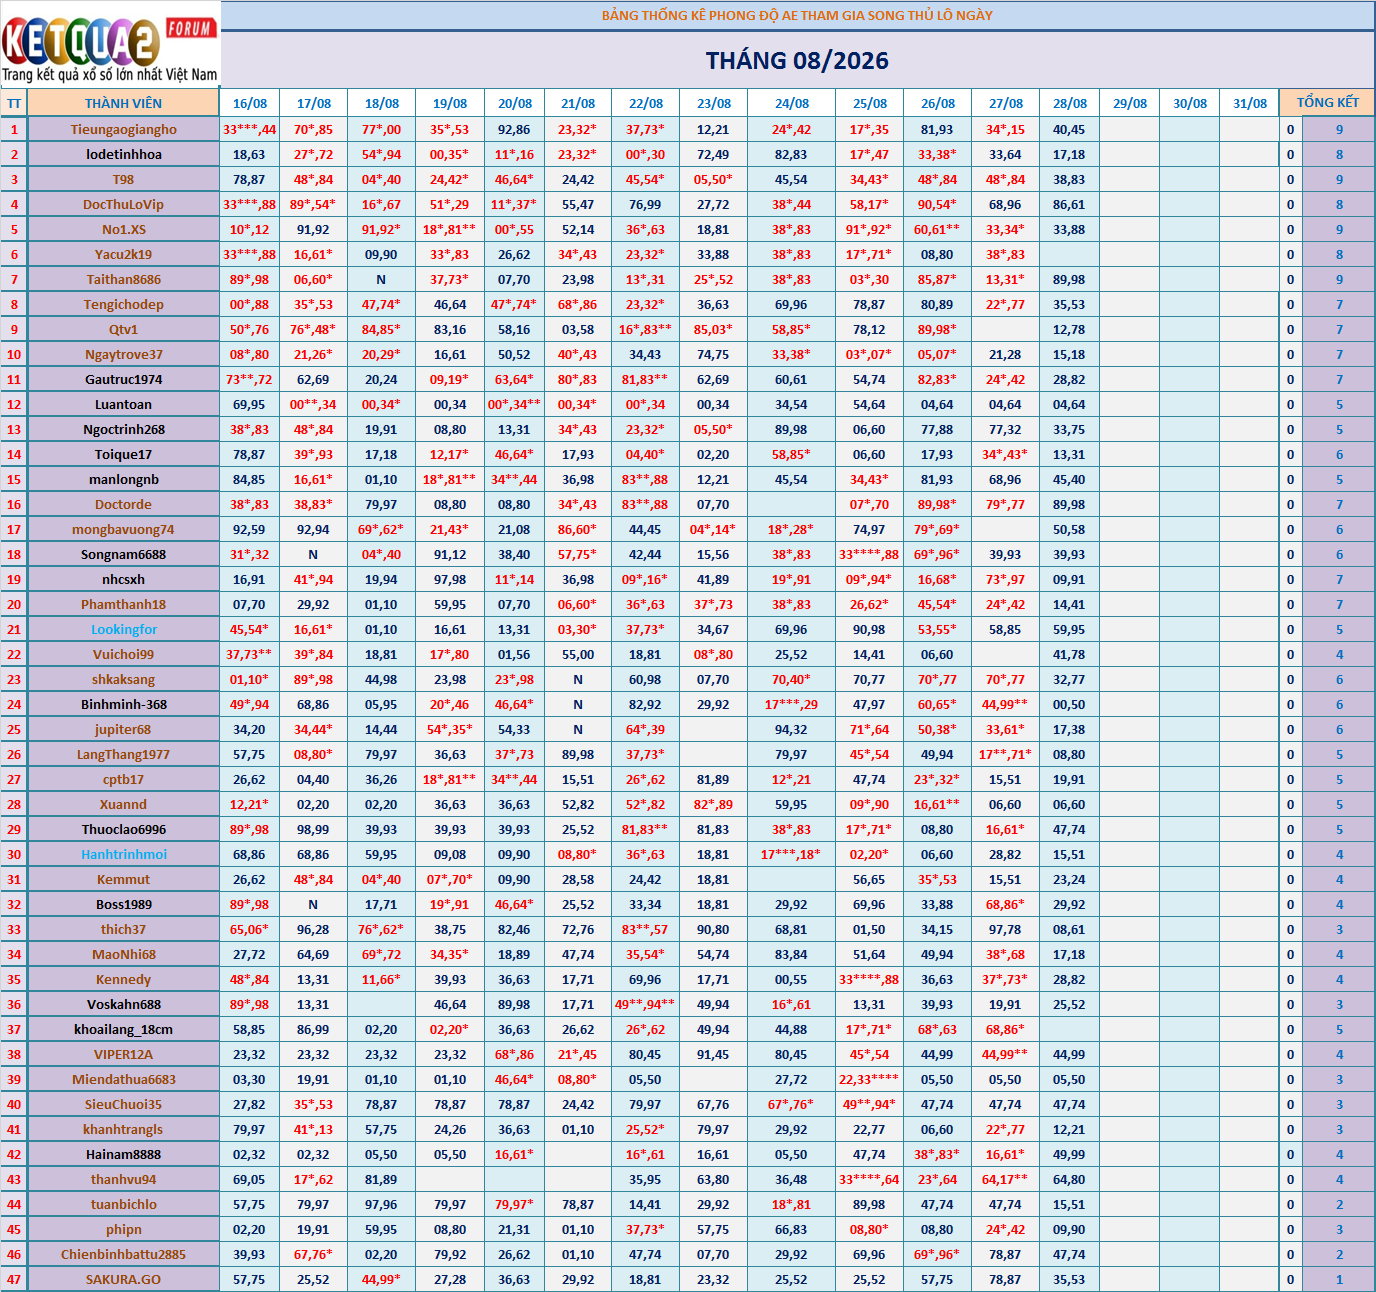Select the TT column header
The height and width of the screenshot is (1292, 1376).
tap(14, 103)
